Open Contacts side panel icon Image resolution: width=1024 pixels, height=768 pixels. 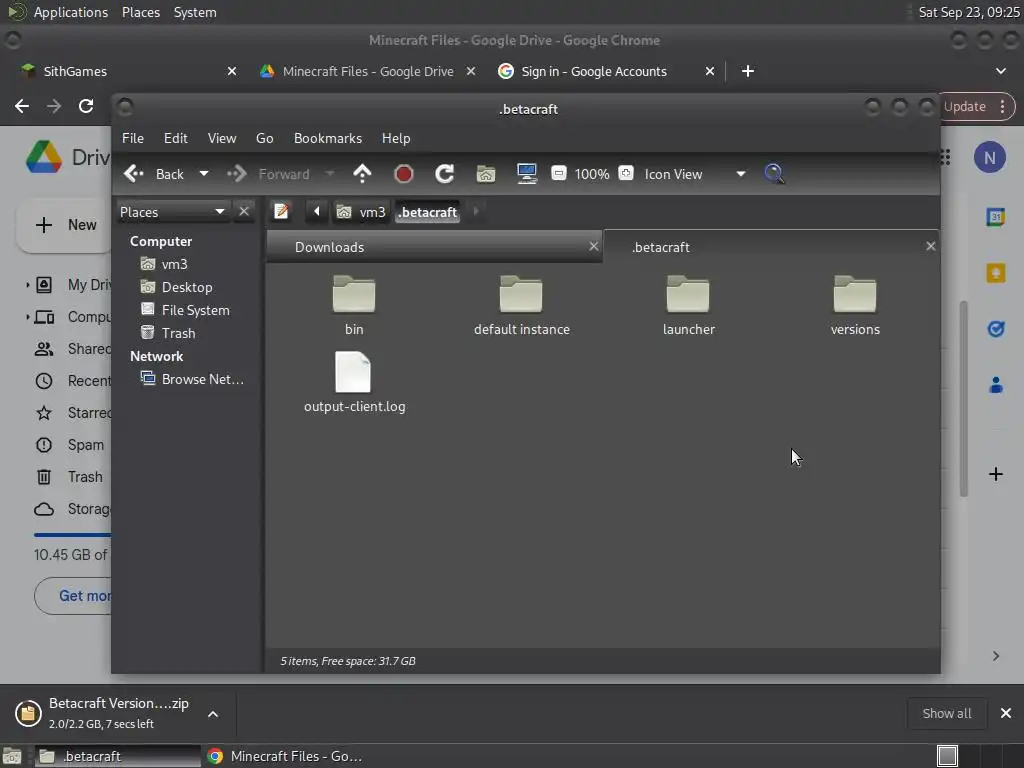coord(995,385)
